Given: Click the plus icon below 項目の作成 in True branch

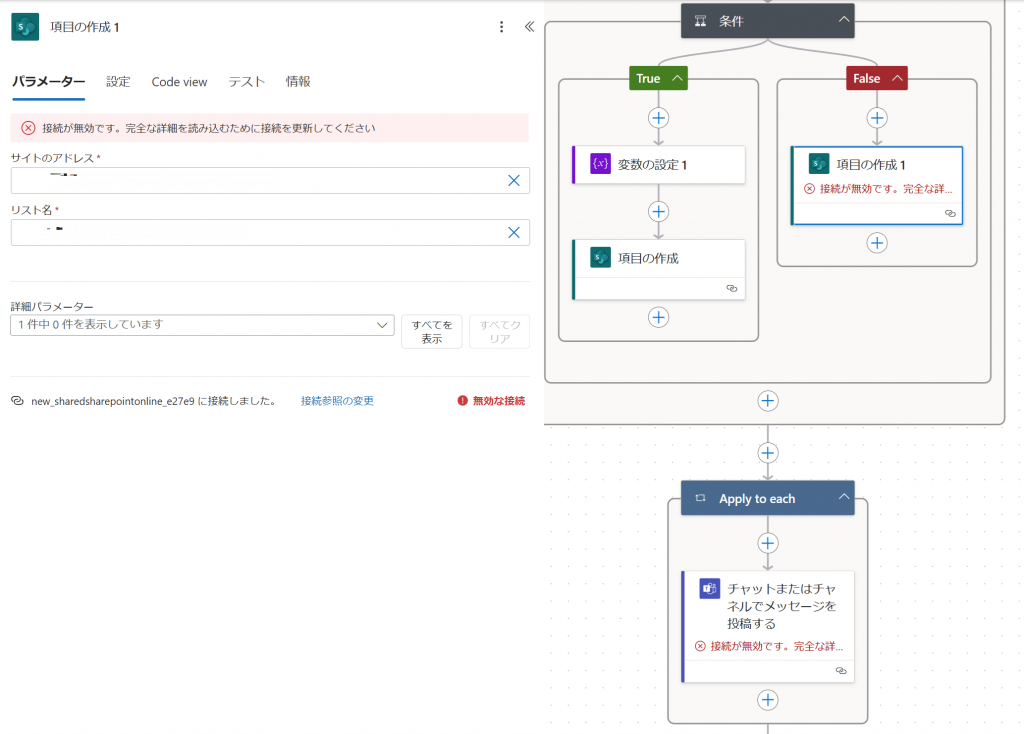Looking at the screenshot, I should pos(658,317).
